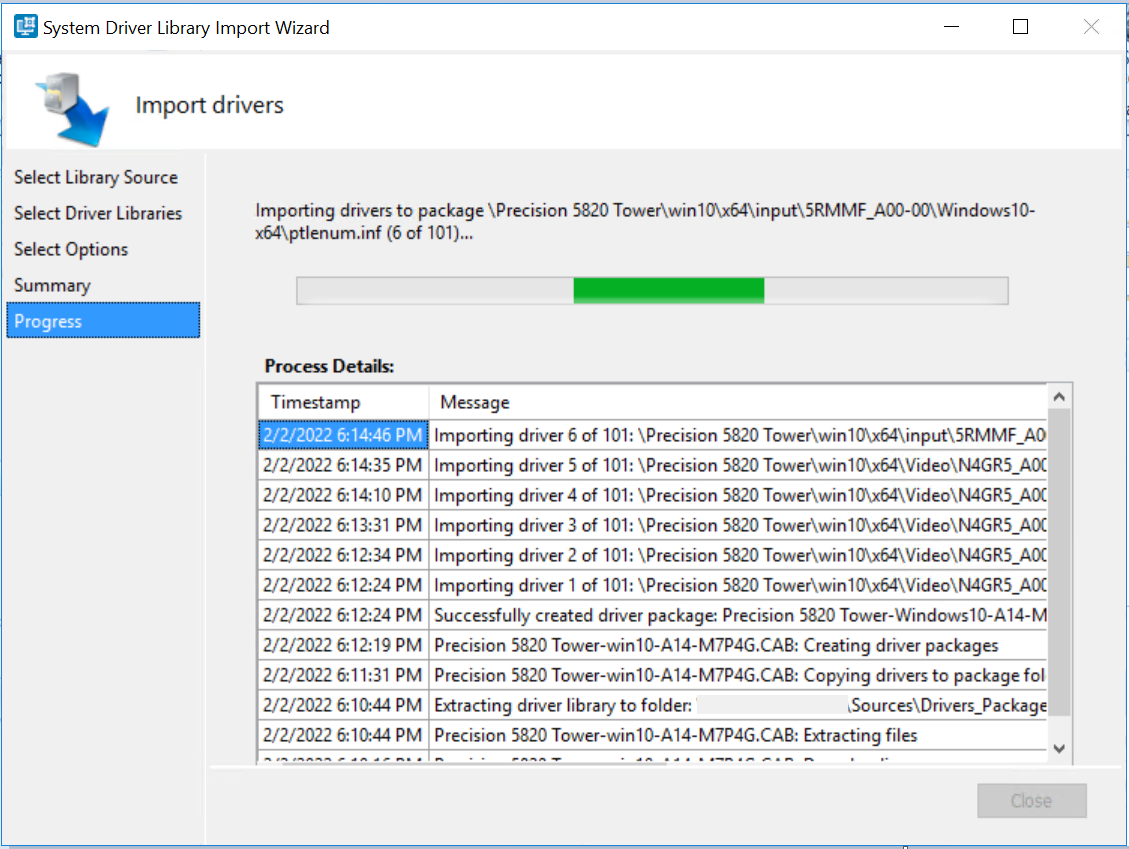1129x849 pixels.
Task: Open the 'Select Options' wizard step
Action: click(x=70, y=249)
